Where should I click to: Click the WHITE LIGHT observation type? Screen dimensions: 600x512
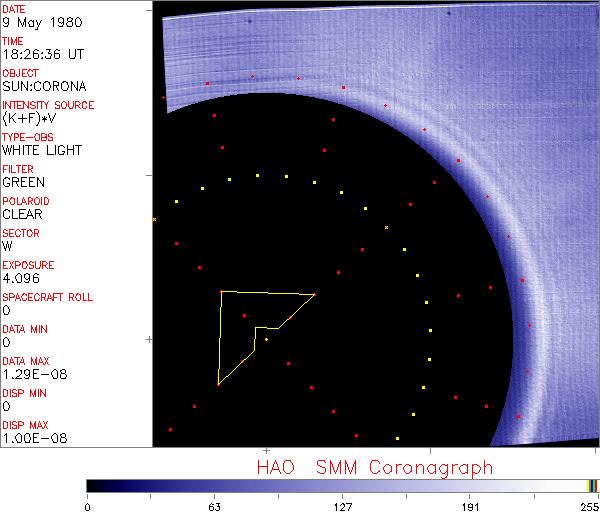[42, 151]
